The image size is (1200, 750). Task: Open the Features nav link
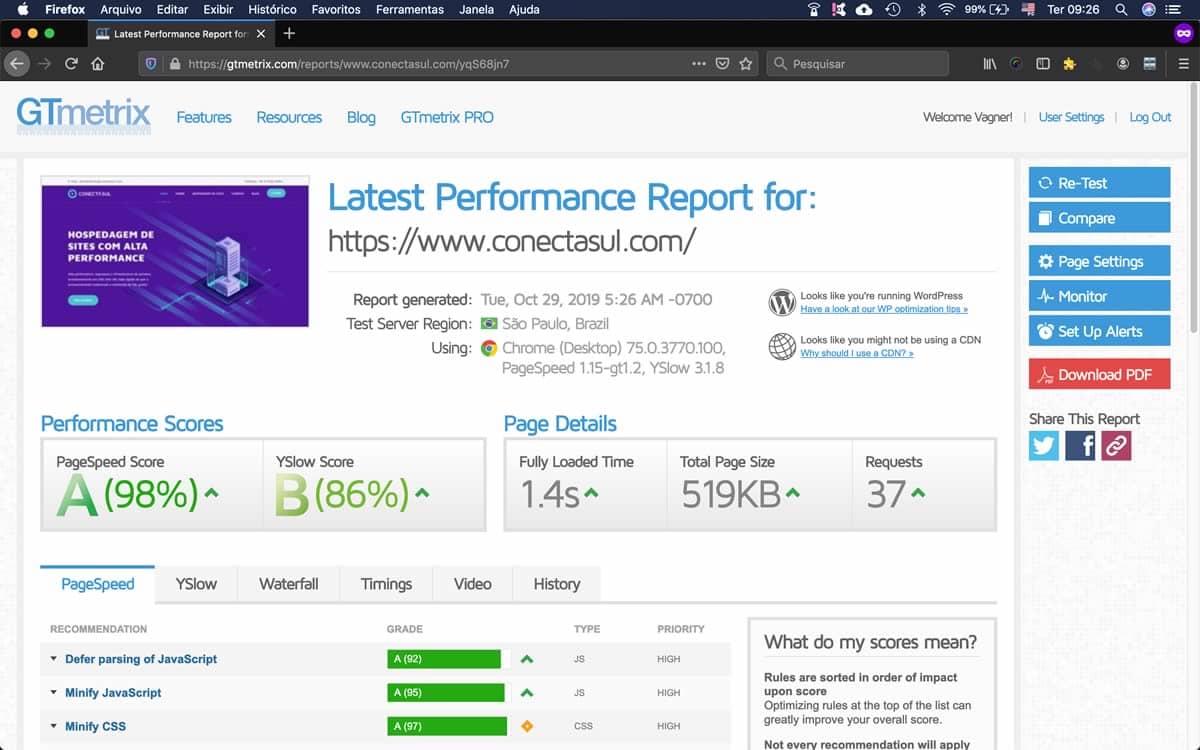point(204,117)
